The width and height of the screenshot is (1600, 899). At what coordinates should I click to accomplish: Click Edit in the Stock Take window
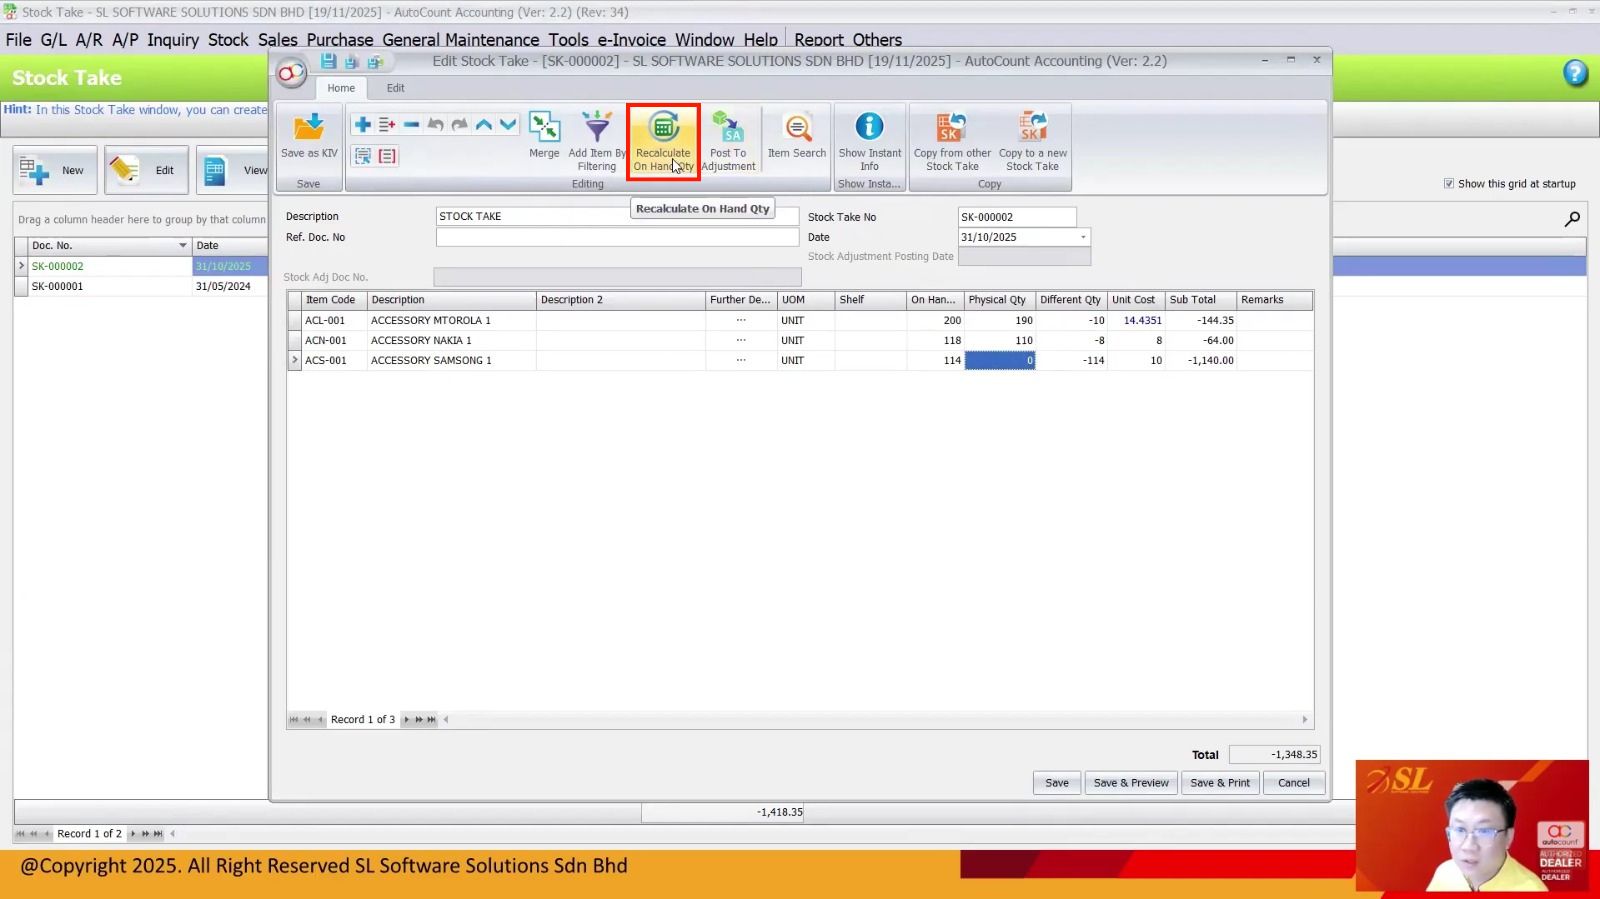(x=146, y=170)
